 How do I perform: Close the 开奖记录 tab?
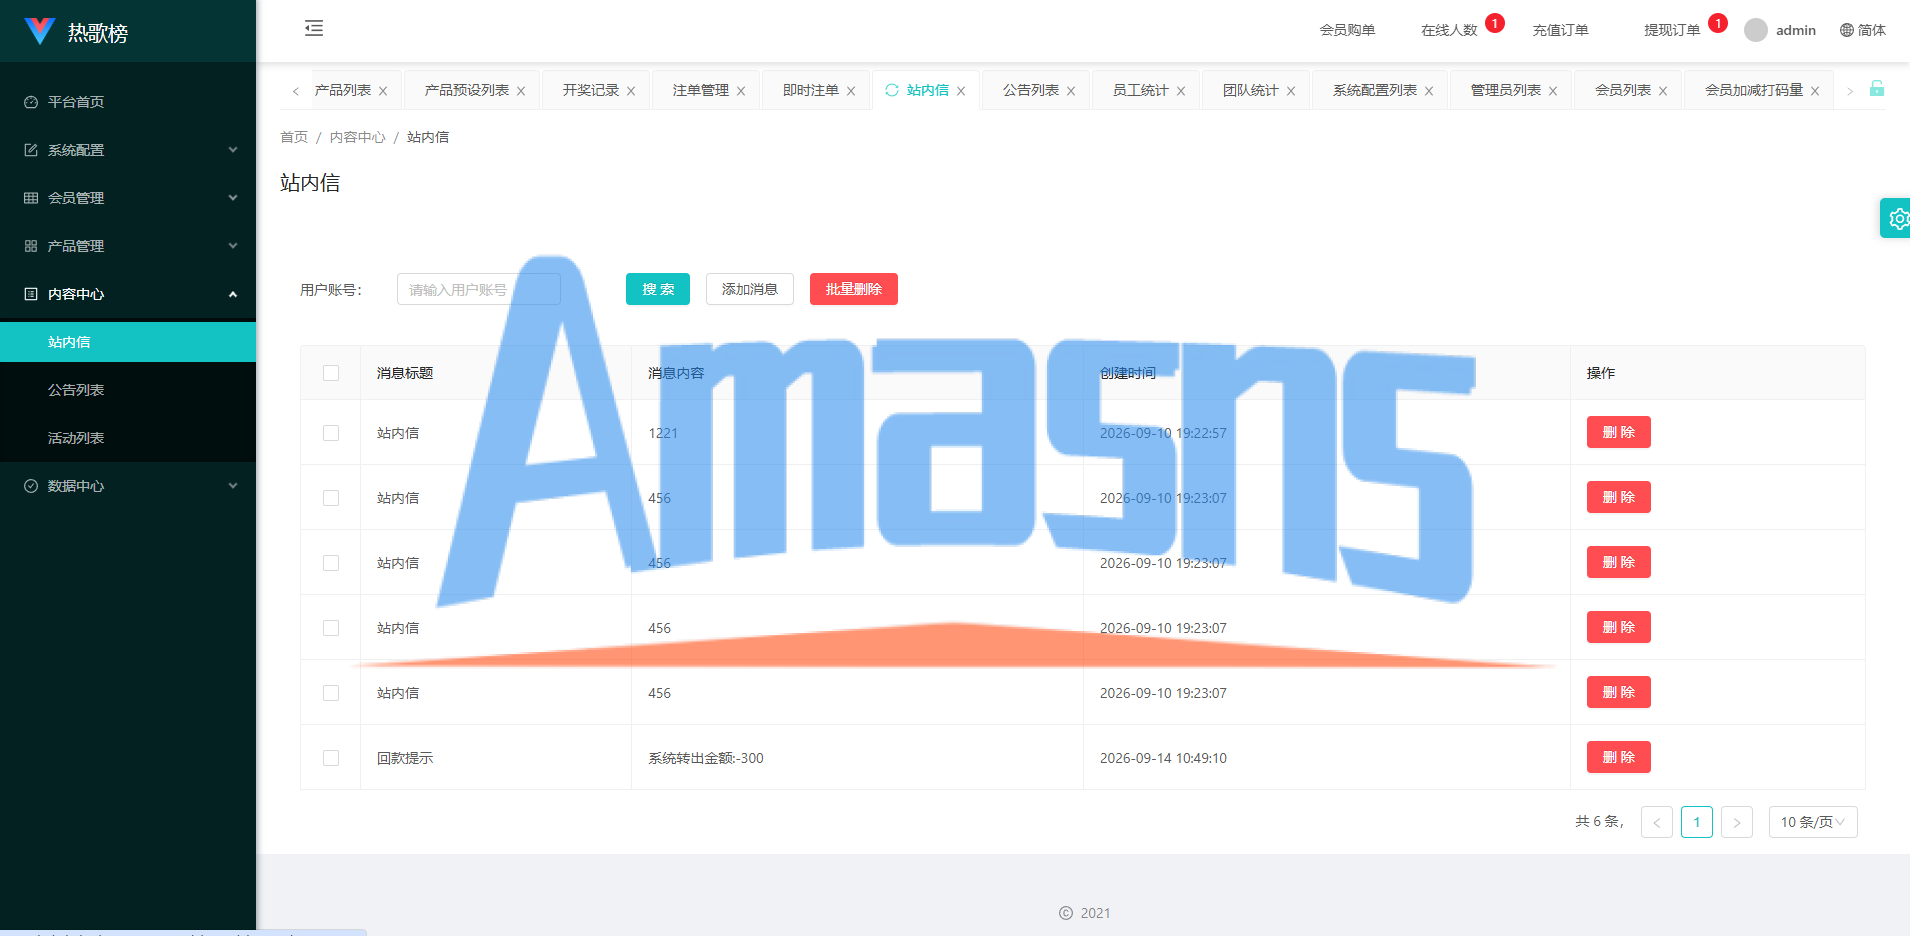point(631,91)
